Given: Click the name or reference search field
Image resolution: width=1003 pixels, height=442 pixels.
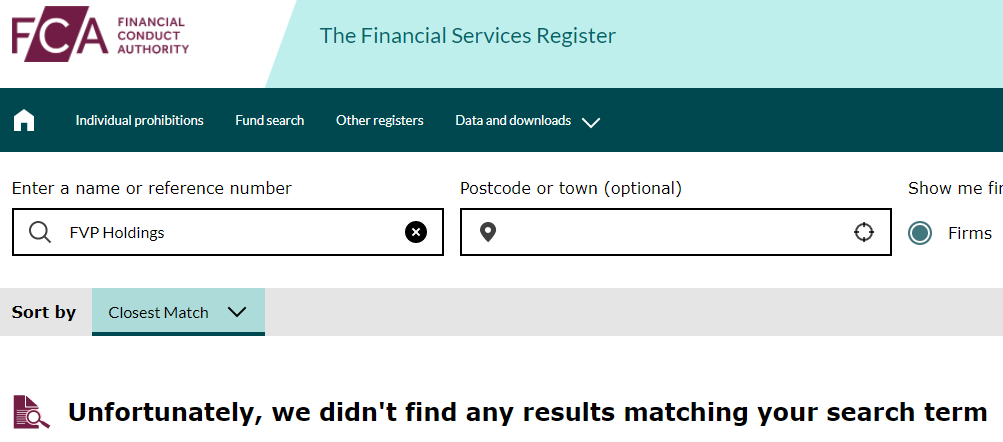Looking at the screenshot, I should [228, 232].
